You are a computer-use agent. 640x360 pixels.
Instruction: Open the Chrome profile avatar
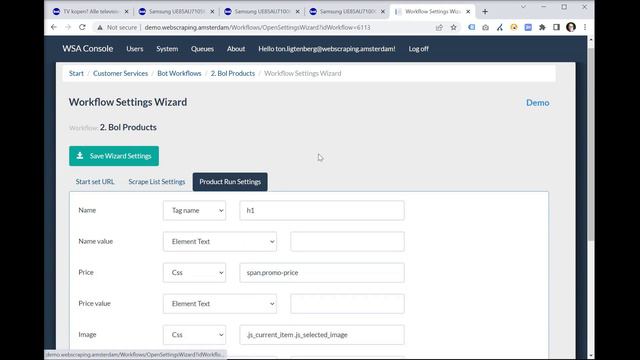pyautogui.click(x=571, y=27)
